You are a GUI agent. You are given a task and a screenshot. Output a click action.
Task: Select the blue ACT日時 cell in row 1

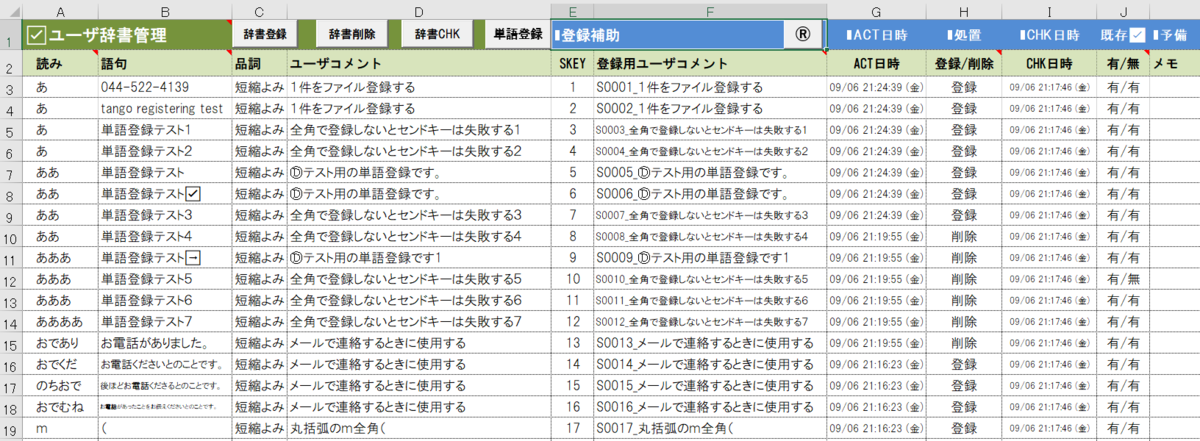click(x=876, y=34)
